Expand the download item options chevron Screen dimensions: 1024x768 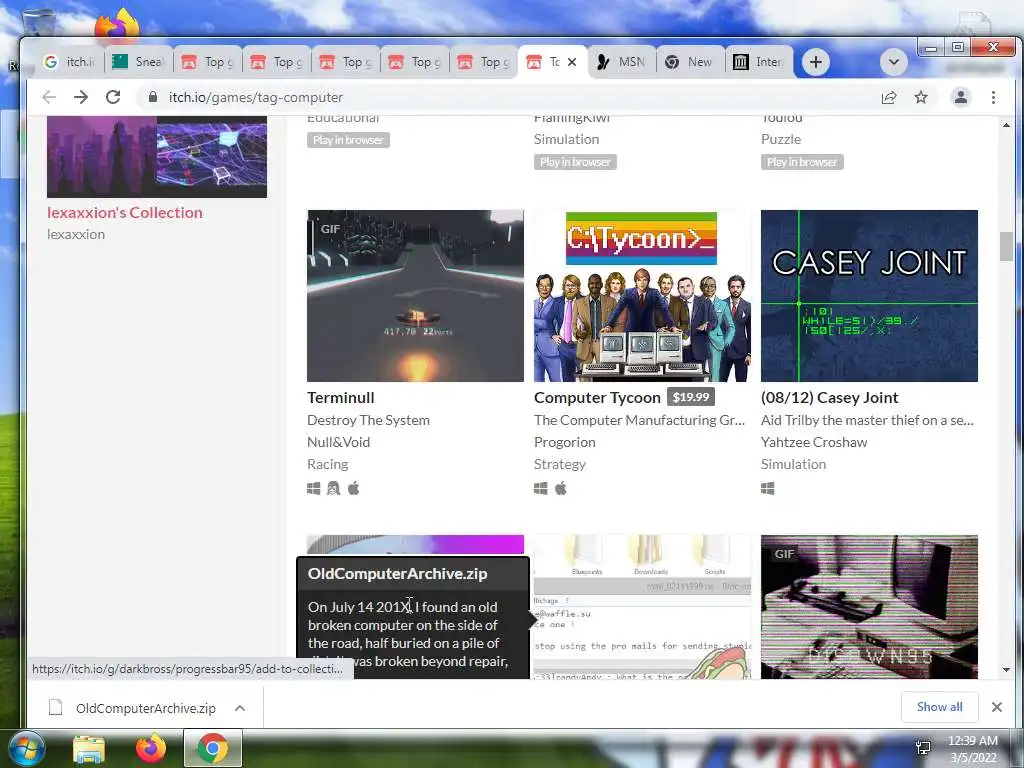click(x=240, y=708)
